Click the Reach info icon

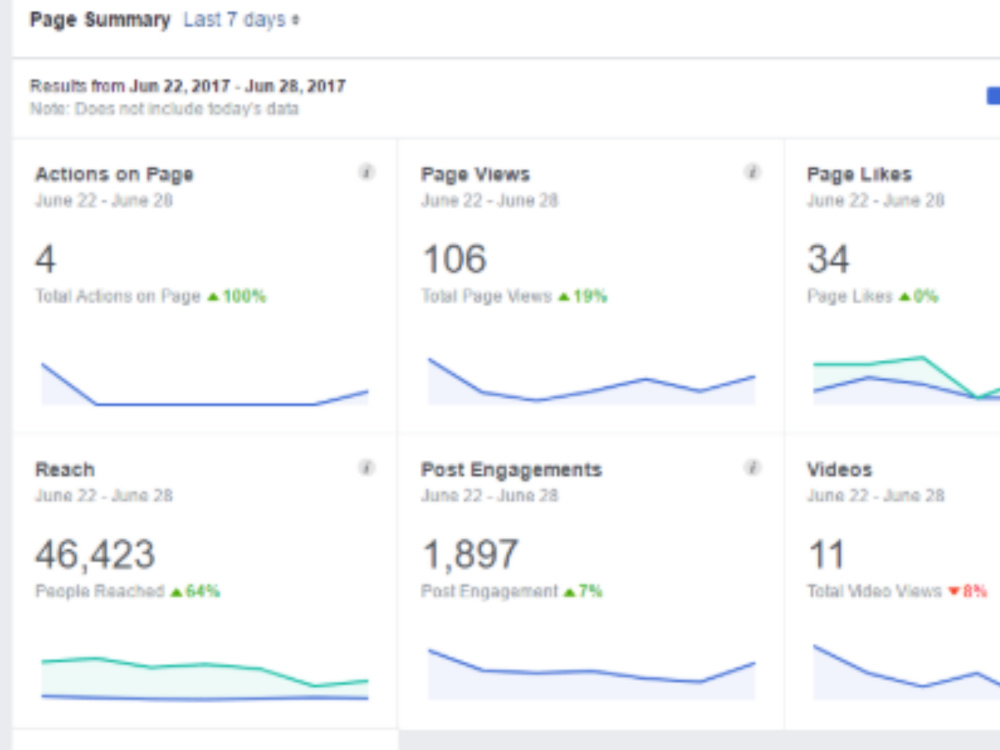click(x=366, y=467)
